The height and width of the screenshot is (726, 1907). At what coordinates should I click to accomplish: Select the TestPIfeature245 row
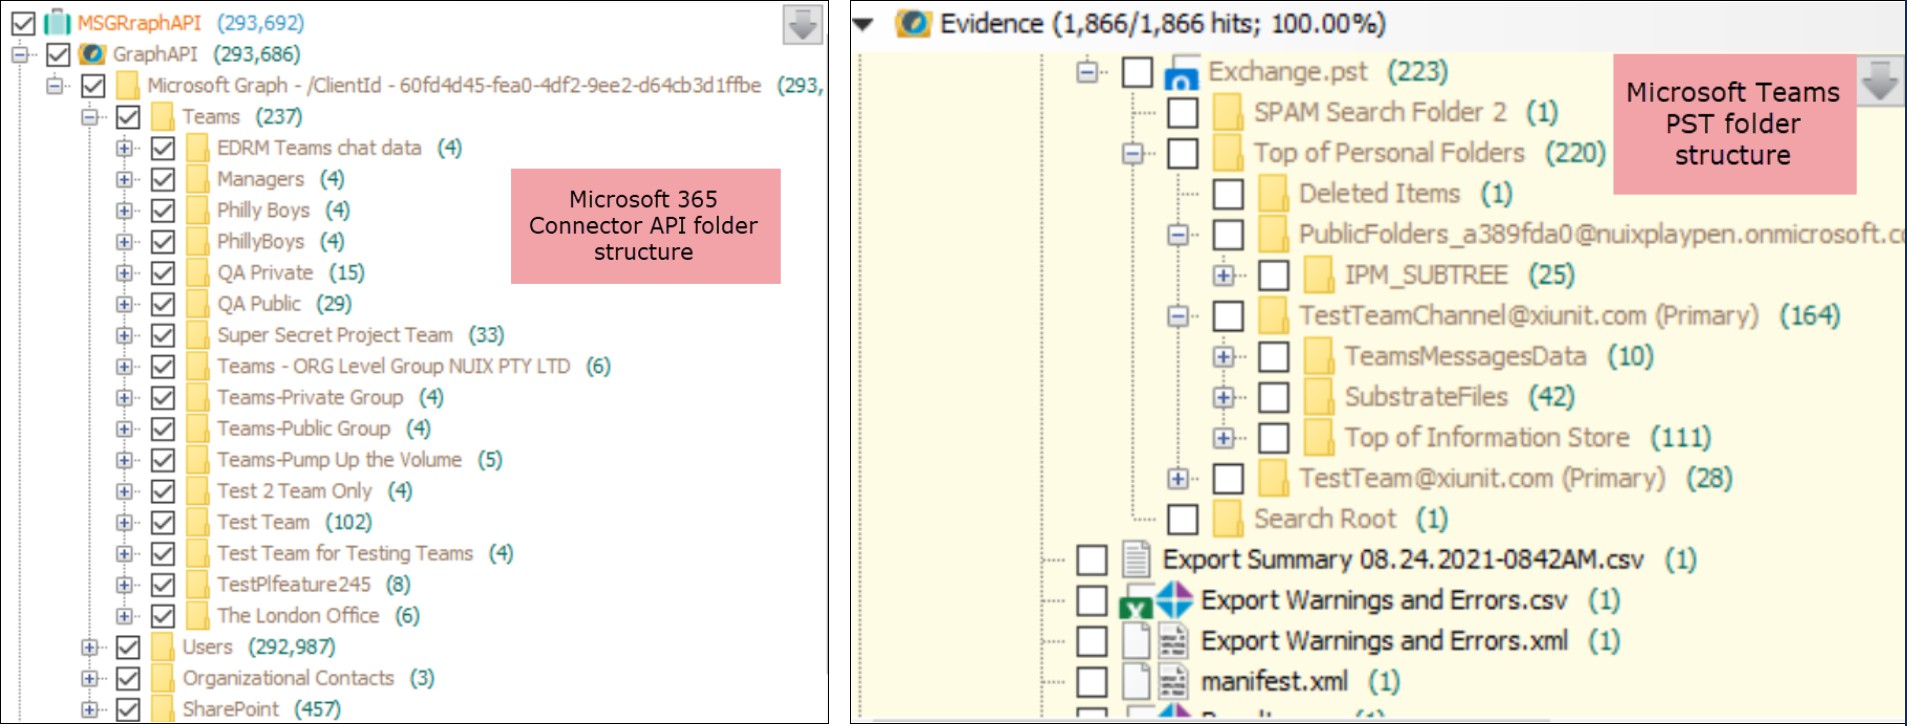coord(313,585)
